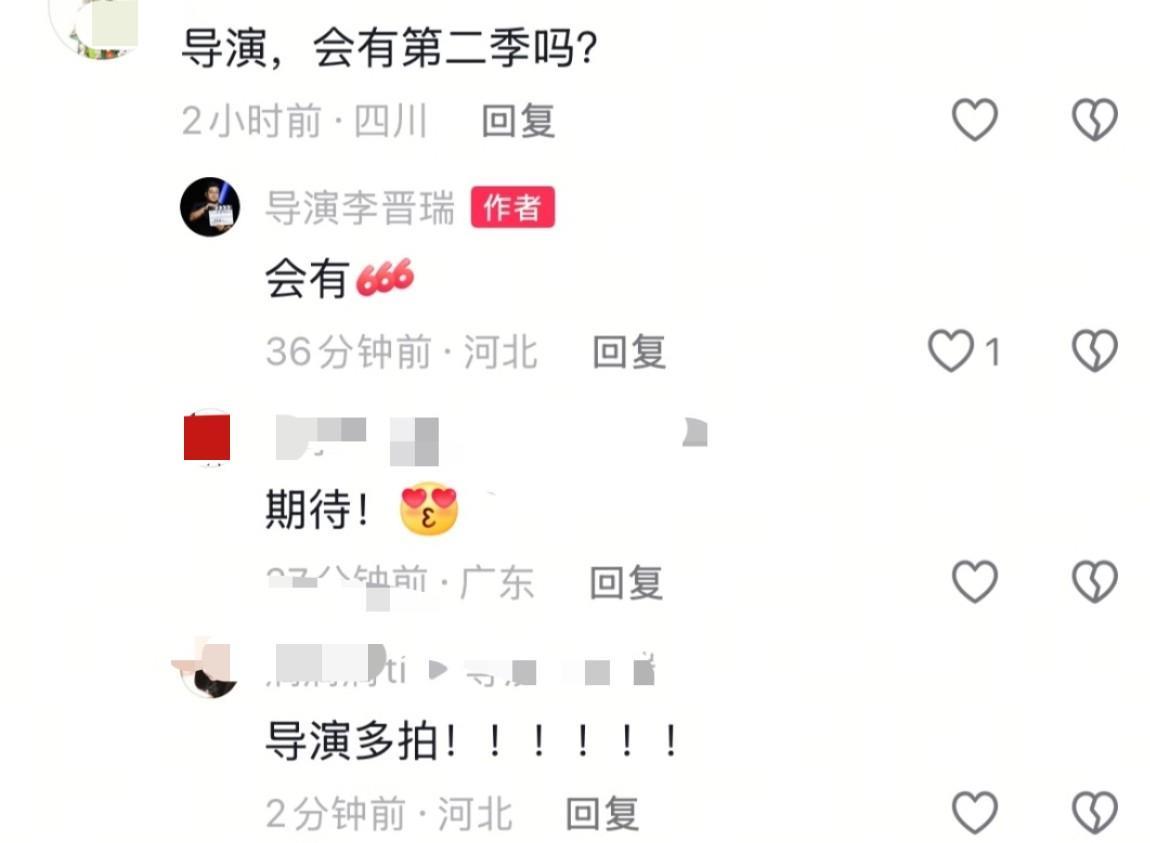This screenshot has width=1150, height=843.
Task: Dislike the director's 会有 reply
Action: [x=1095, y=351]
